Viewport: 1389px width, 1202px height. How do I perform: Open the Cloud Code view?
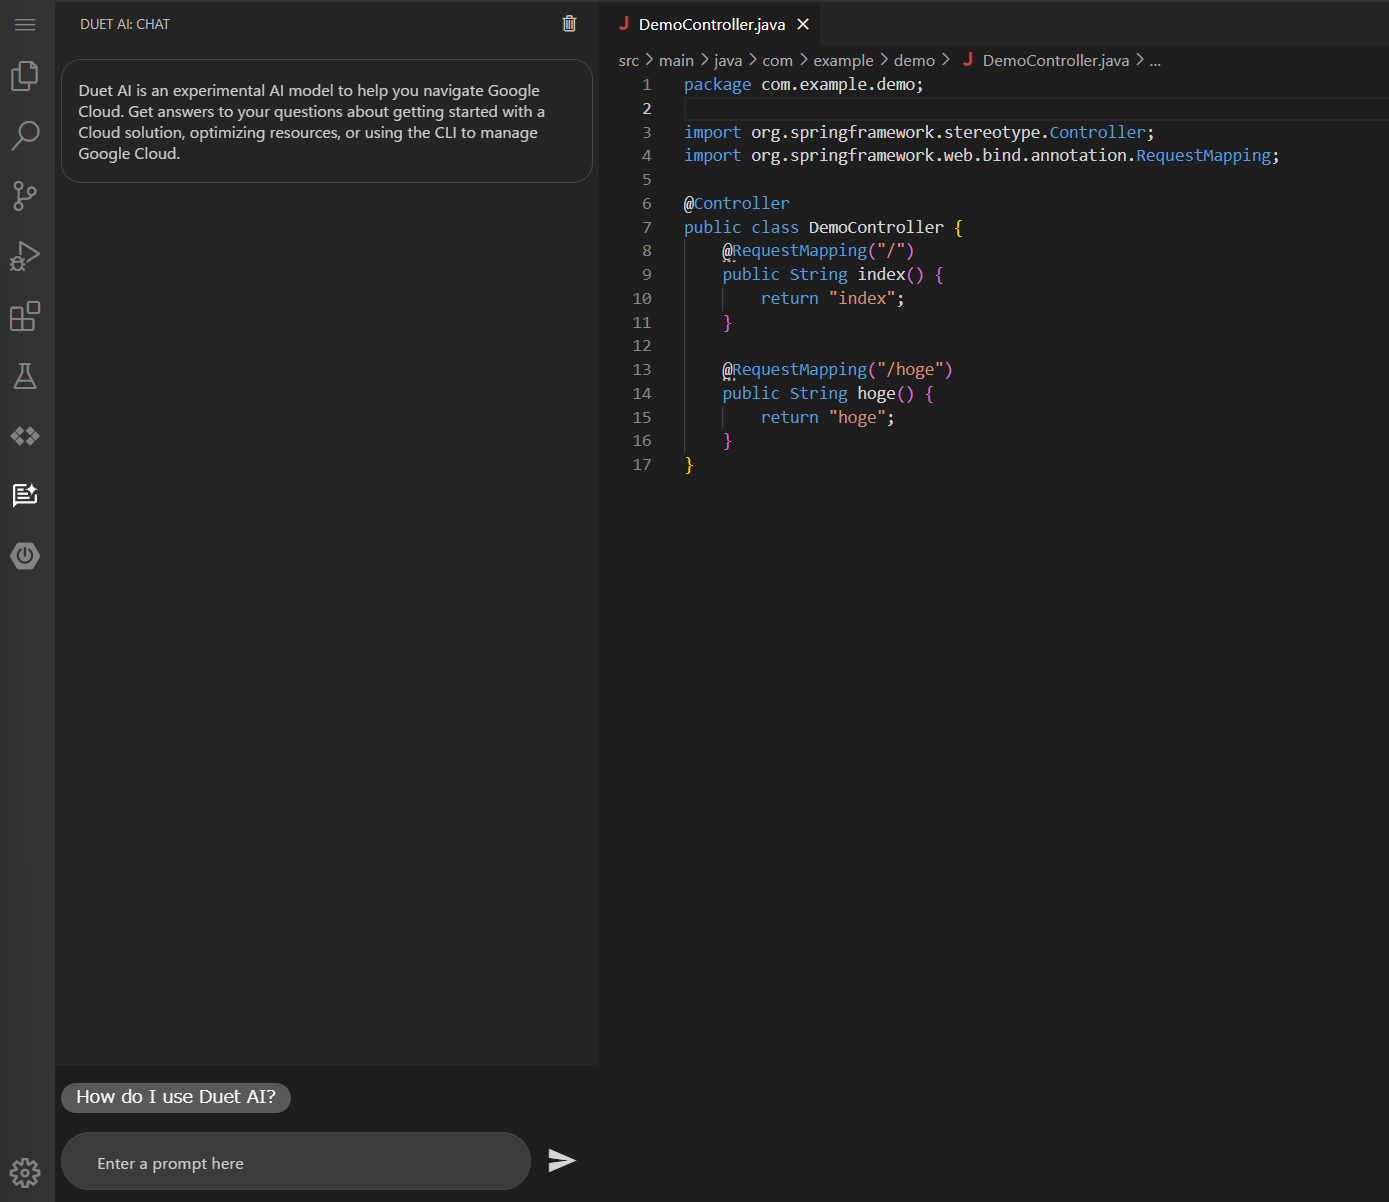[25, 436]
